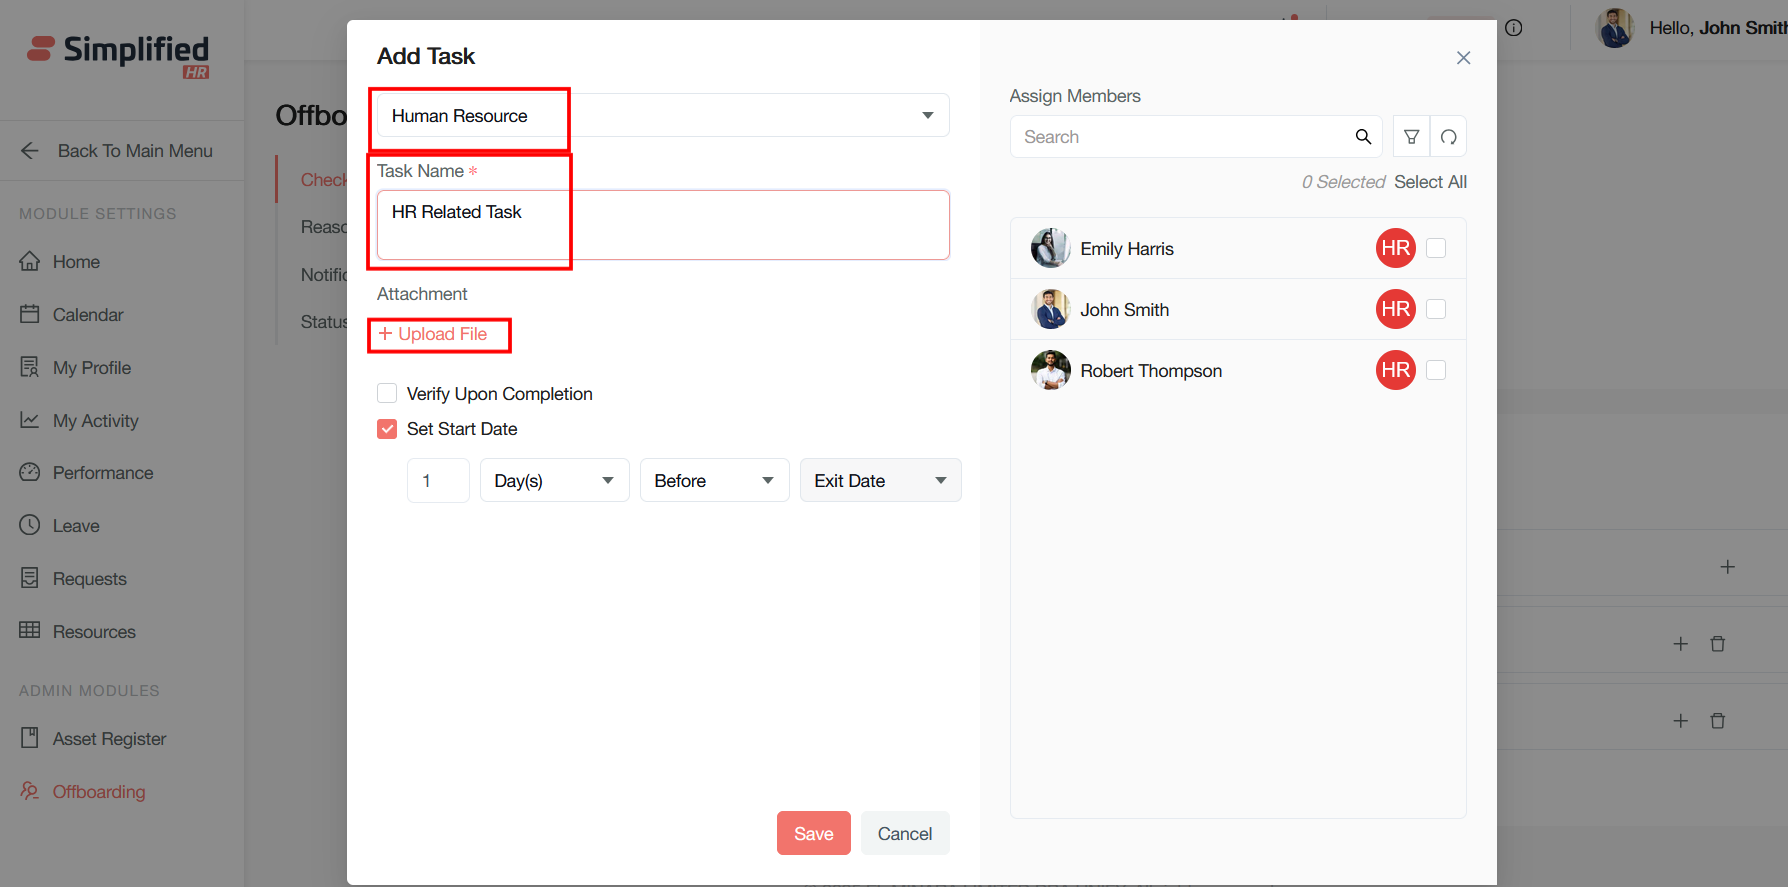This screenshot has width=1788, height=887.
Task: Click the refresh icon next to filter
Action: (1448, 137)
